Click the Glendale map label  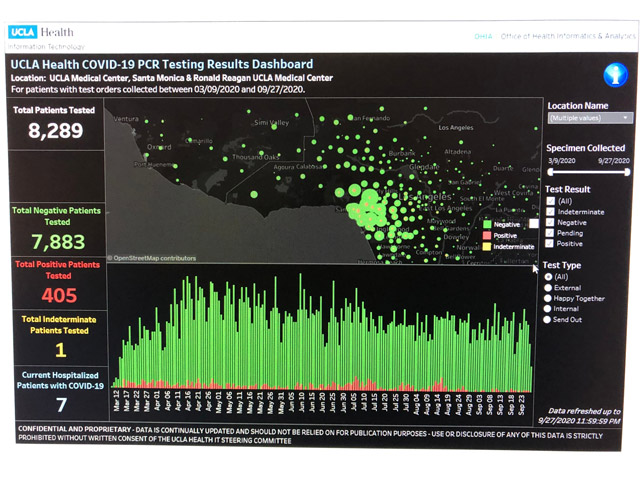424,167
